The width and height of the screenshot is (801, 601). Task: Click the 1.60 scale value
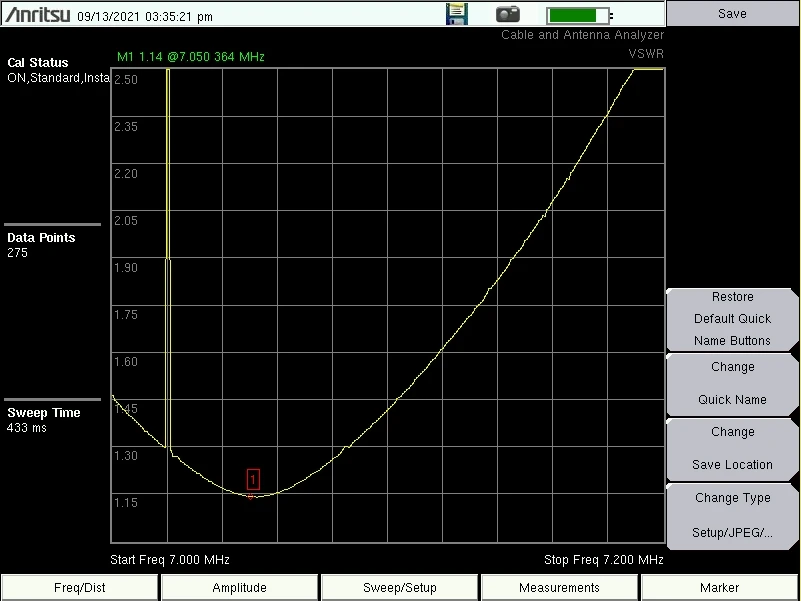(126, 362)
